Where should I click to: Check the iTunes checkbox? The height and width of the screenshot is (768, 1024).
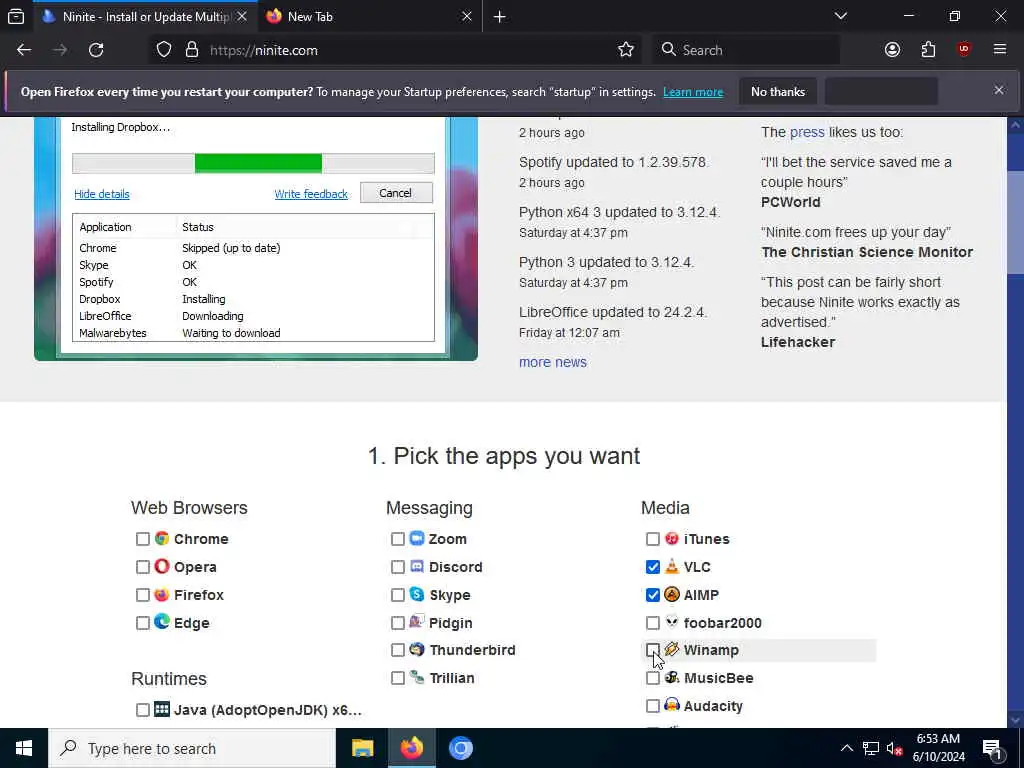[x=652, y=539]
